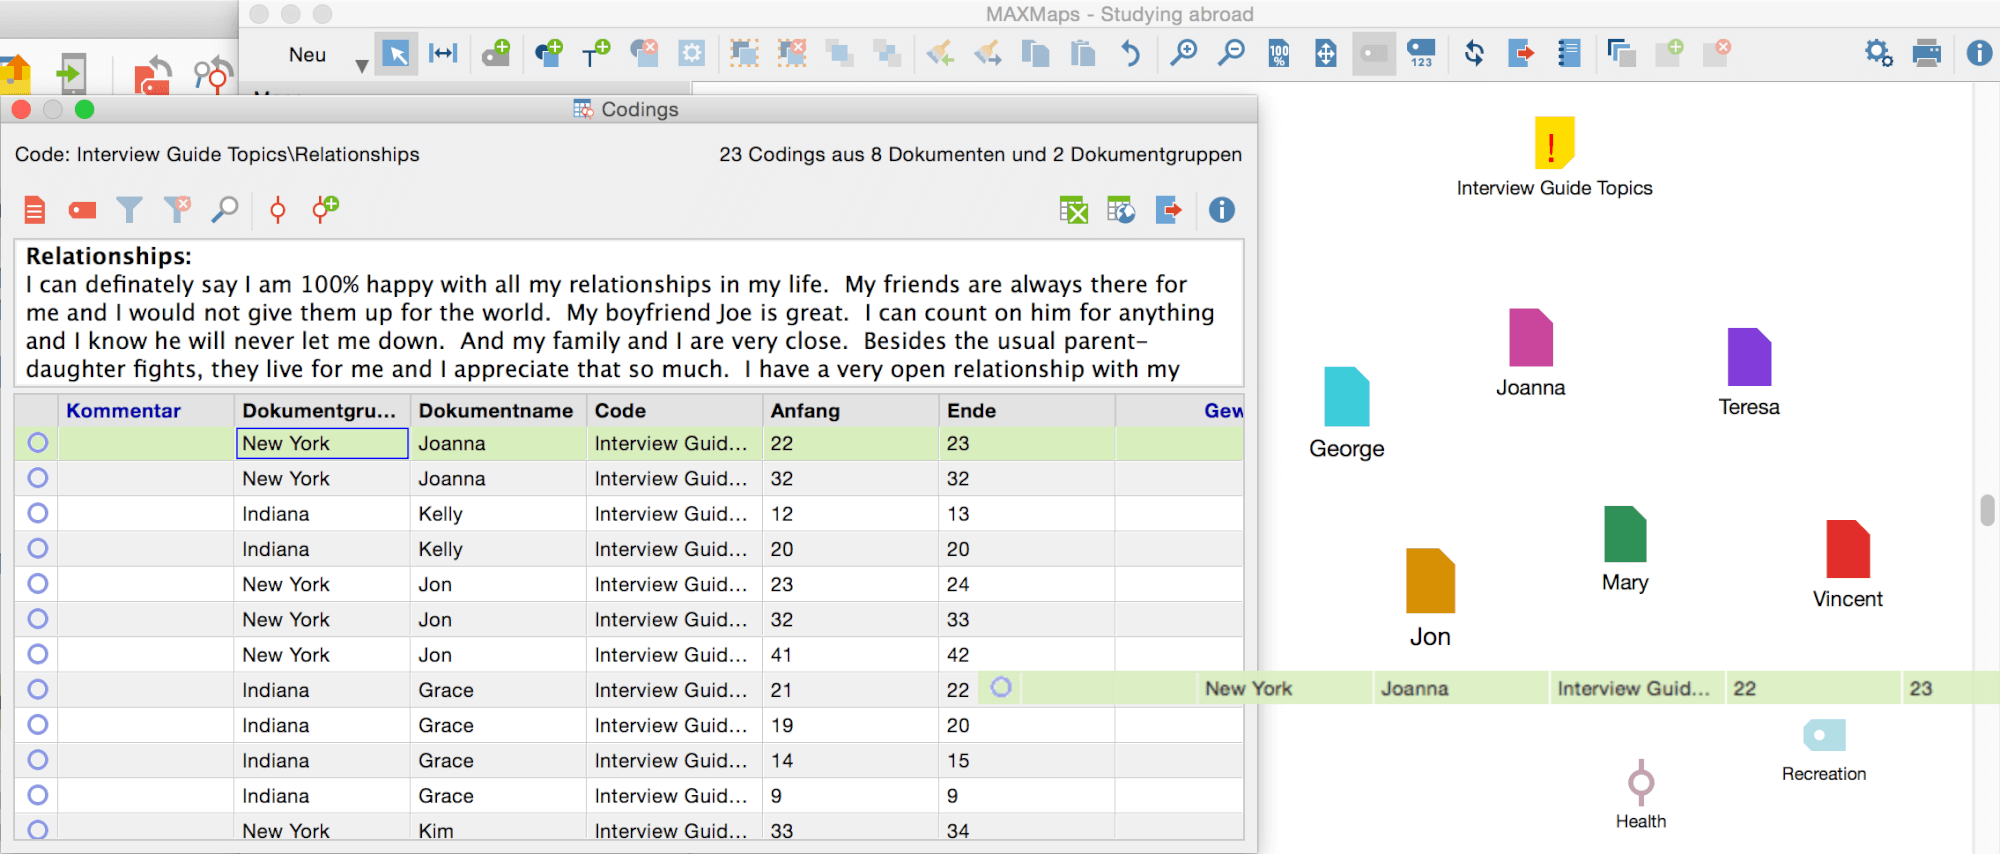The image size is (2000, 854).
Task: Open search in Codings window
Action: [225, 209]
